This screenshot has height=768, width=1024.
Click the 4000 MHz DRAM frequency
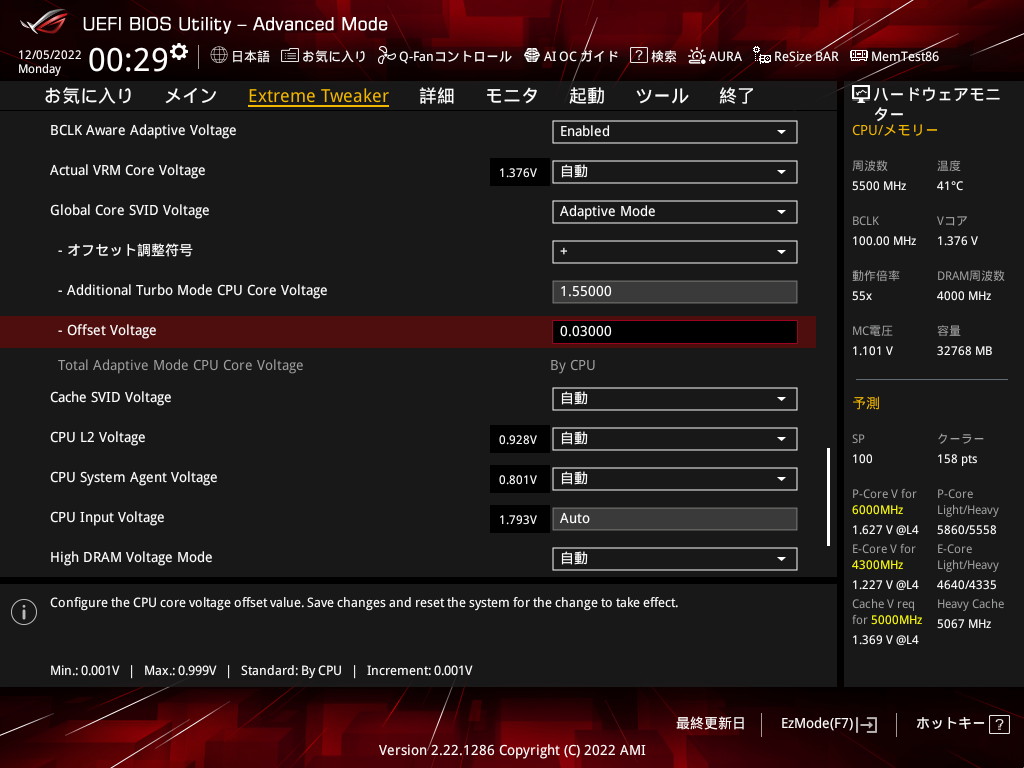[x=964, y=296]
